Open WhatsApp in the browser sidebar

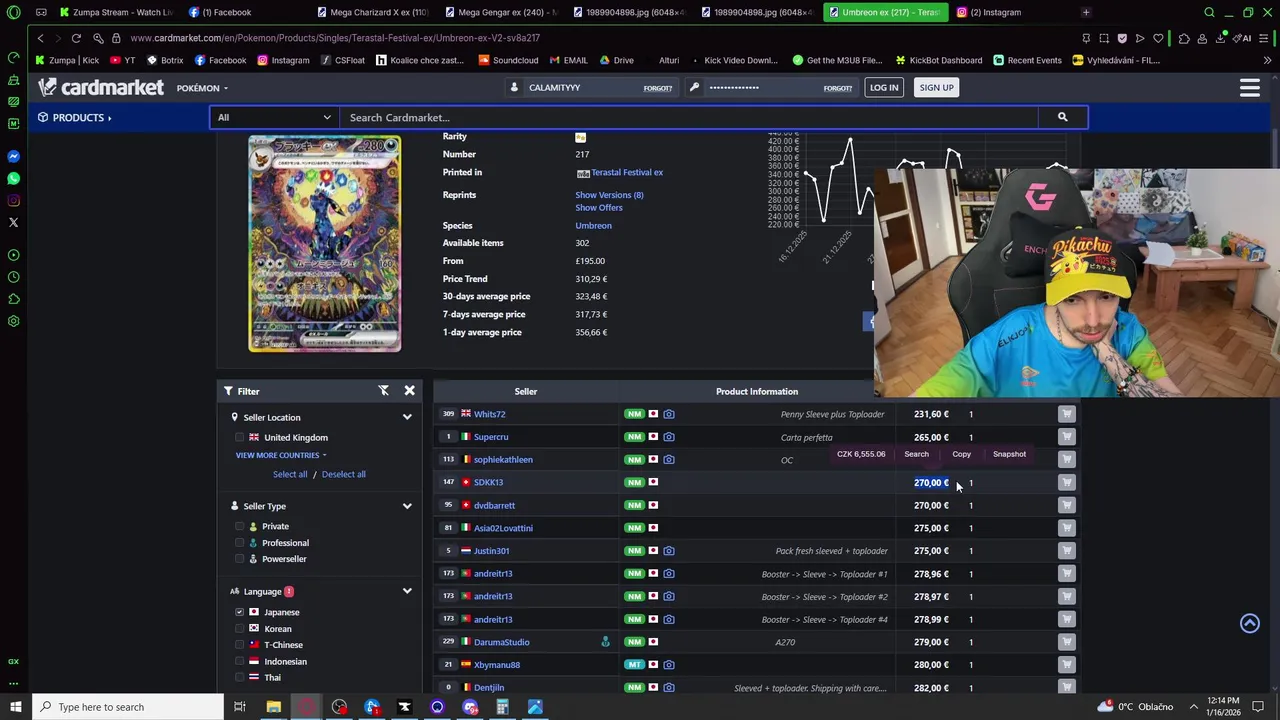click(13, 179)
